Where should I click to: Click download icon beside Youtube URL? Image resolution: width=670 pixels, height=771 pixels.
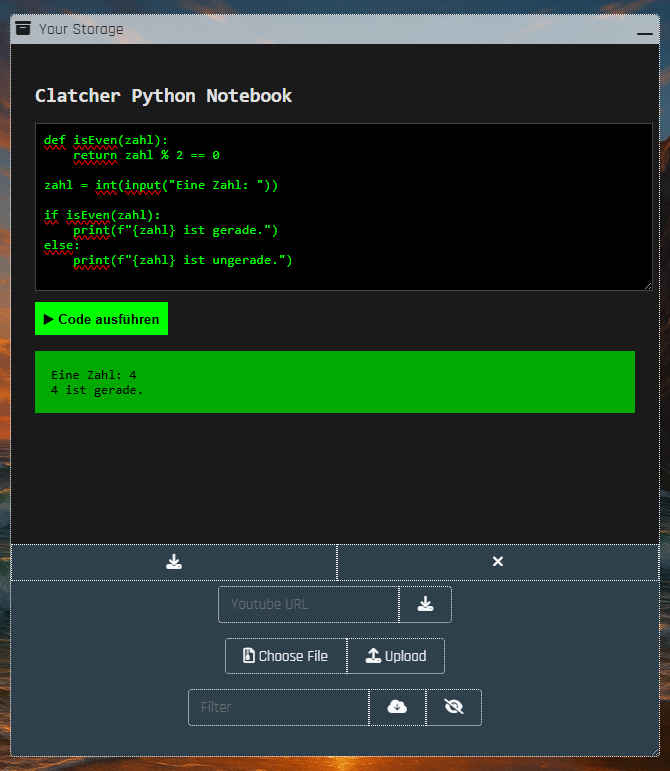pos(425,604)
